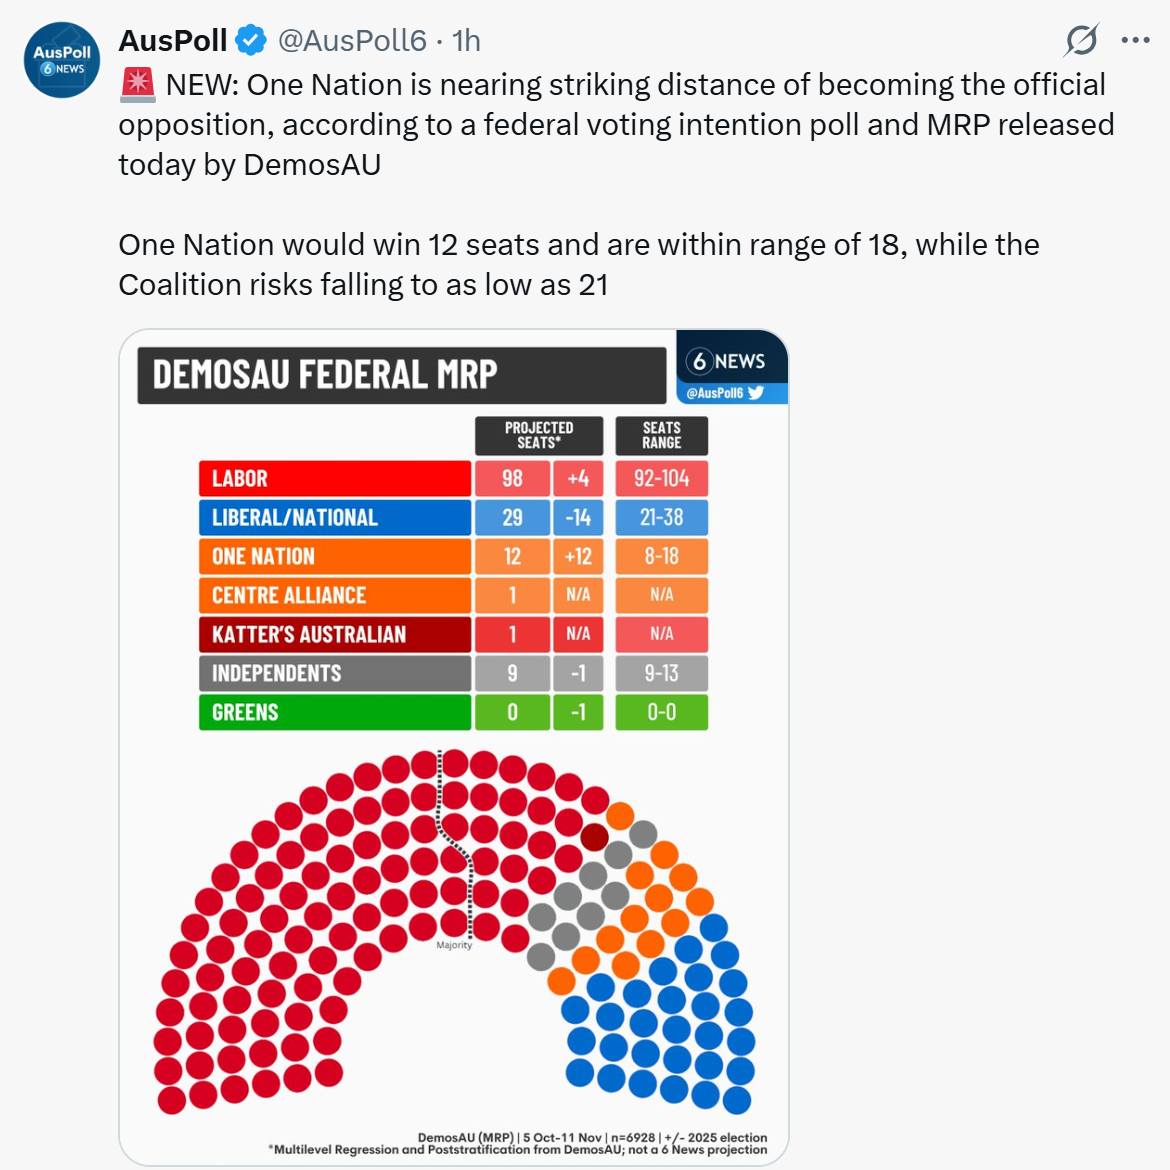Click the @AusPoll6 handle in tweet header
This screenshot has height=1170, width=1170.
pos(352,41)
